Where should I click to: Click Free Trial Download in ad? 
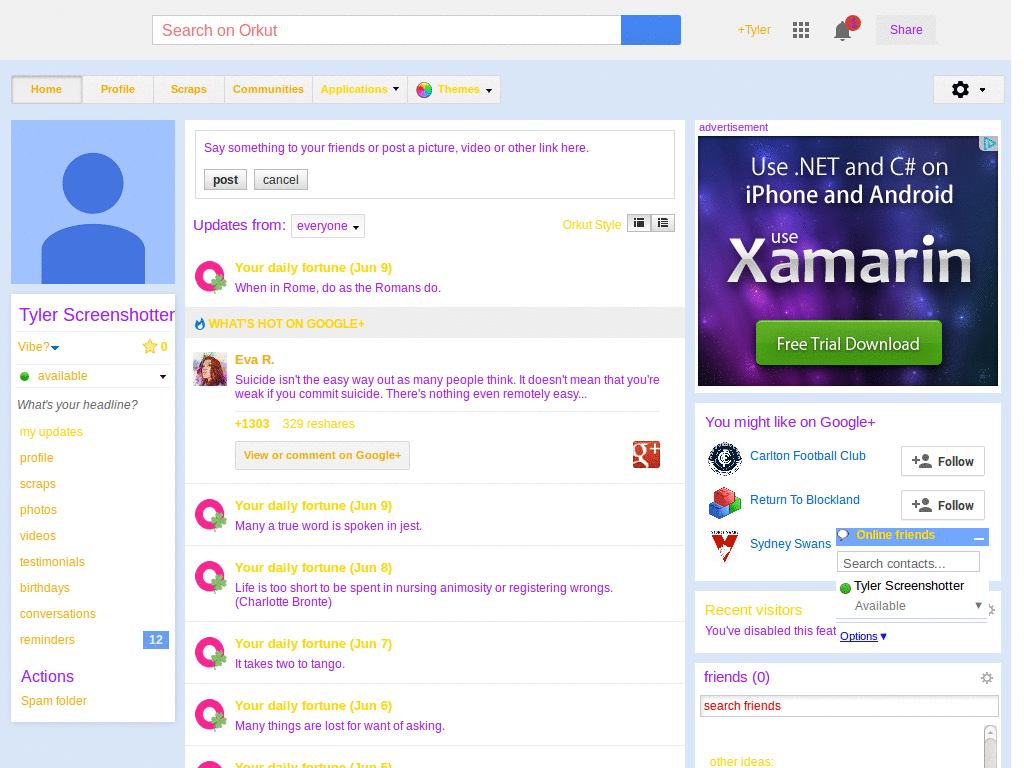click(x=848, y=344)
